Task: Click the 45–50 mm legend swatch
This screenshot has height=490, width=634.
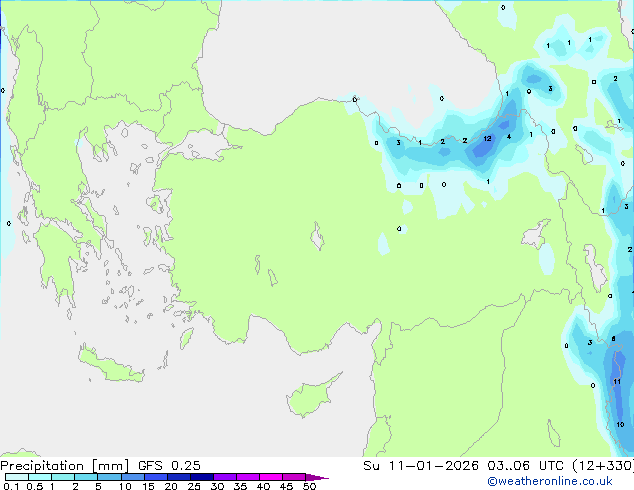Action: coord(294,477)
